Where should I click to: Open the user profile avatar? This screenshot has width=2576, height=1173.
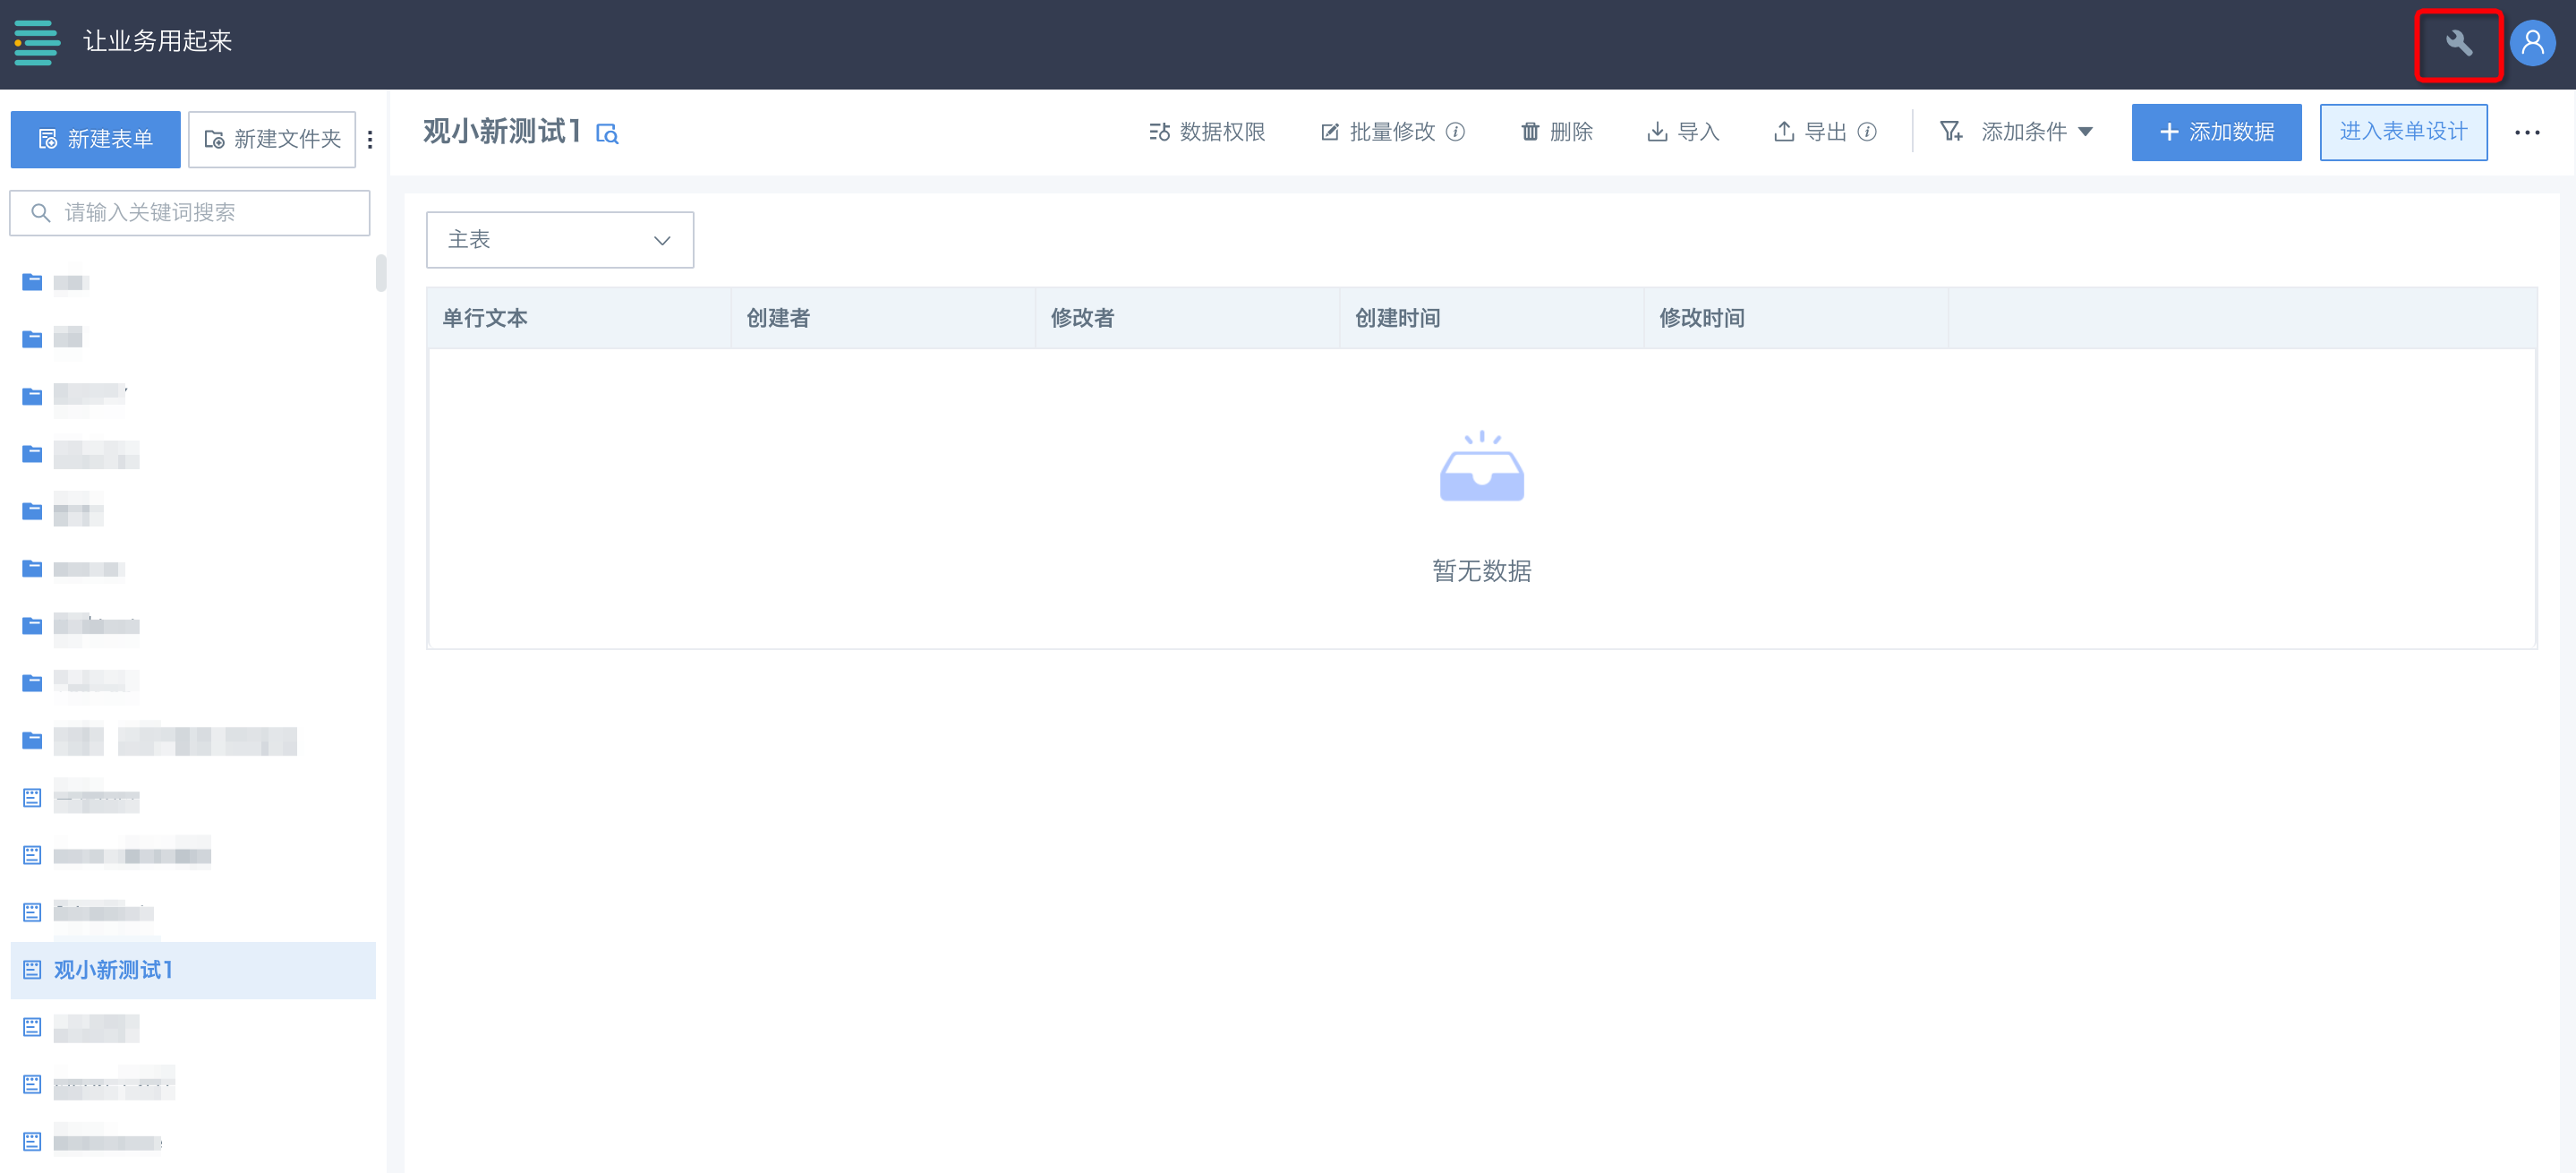click(x=2532, y=44)
